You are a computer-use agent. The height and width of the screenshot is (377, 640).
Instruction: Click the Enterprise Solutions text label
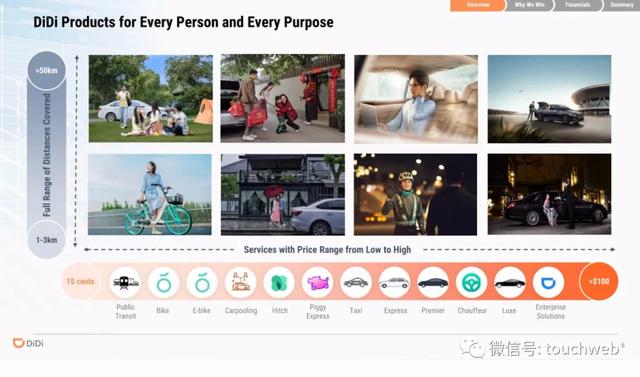click(x=550, y=311)
